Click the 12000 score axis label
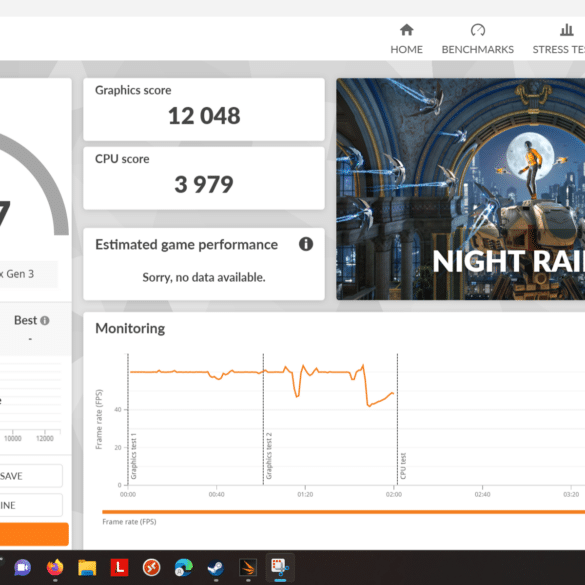Screen dimensions: 585x585 [x=45, y=438]
